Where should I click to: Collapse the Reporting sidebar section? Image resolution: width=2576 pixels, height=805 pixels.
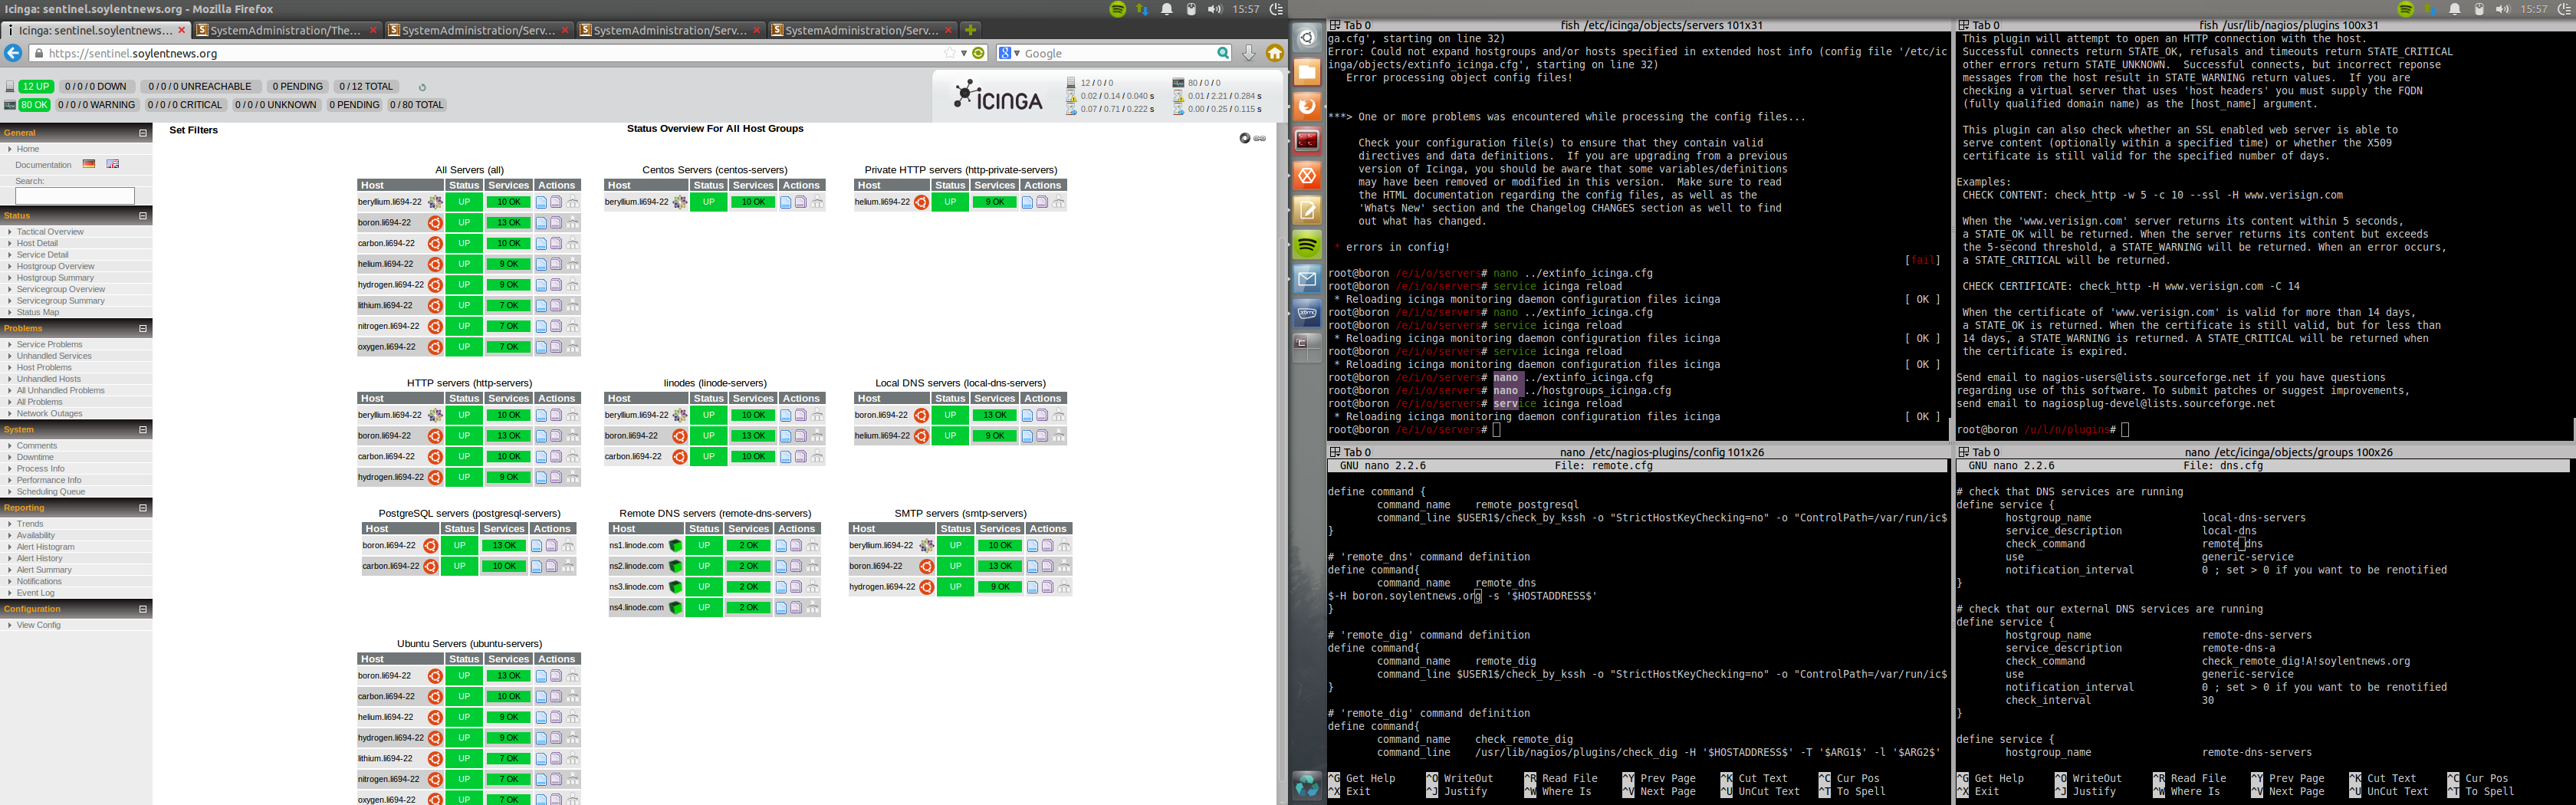click(x=142, y=508)
